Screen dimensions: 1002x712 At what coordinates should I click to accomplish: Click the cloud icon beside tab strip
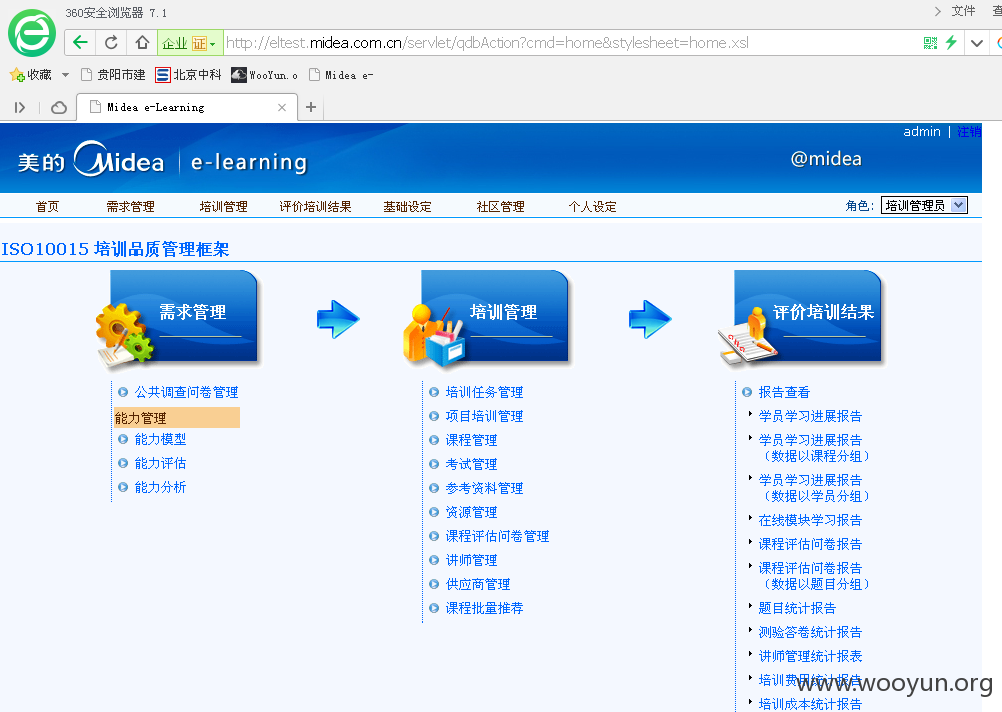pos(59,107)
